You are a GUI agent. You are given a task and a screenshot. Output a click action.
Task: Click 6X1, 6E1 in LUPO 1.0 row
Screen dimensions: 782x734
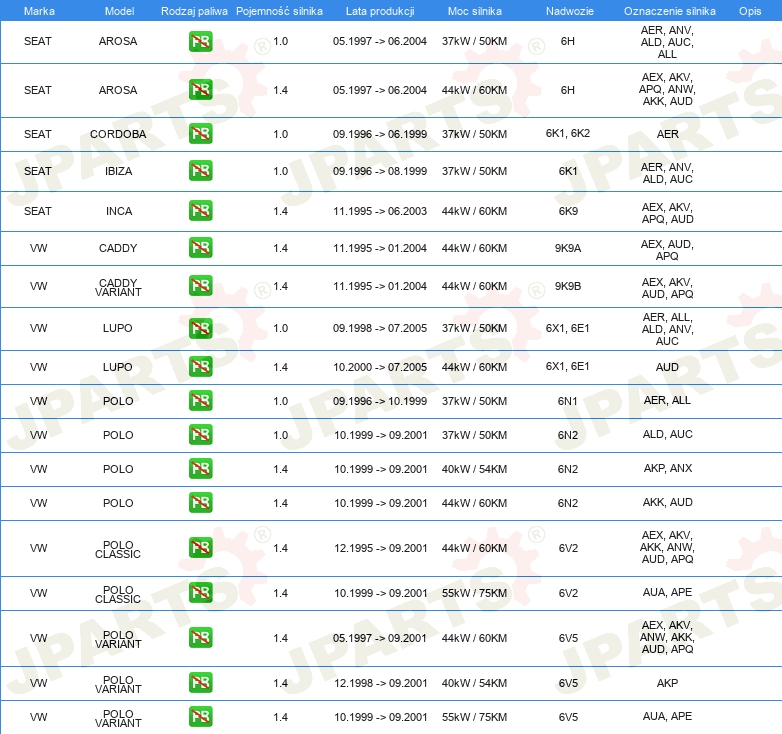tap(568, 328)
